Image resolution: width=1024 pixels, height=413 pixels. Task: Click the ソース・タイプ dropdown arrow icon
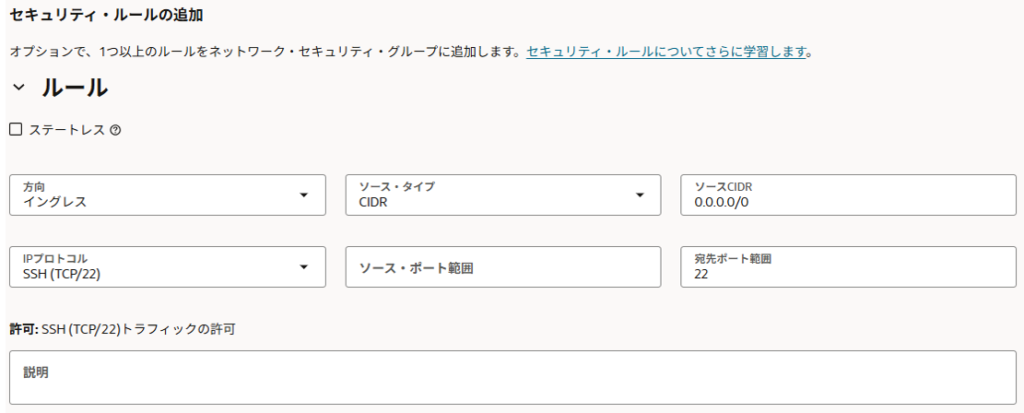[640, 195]
